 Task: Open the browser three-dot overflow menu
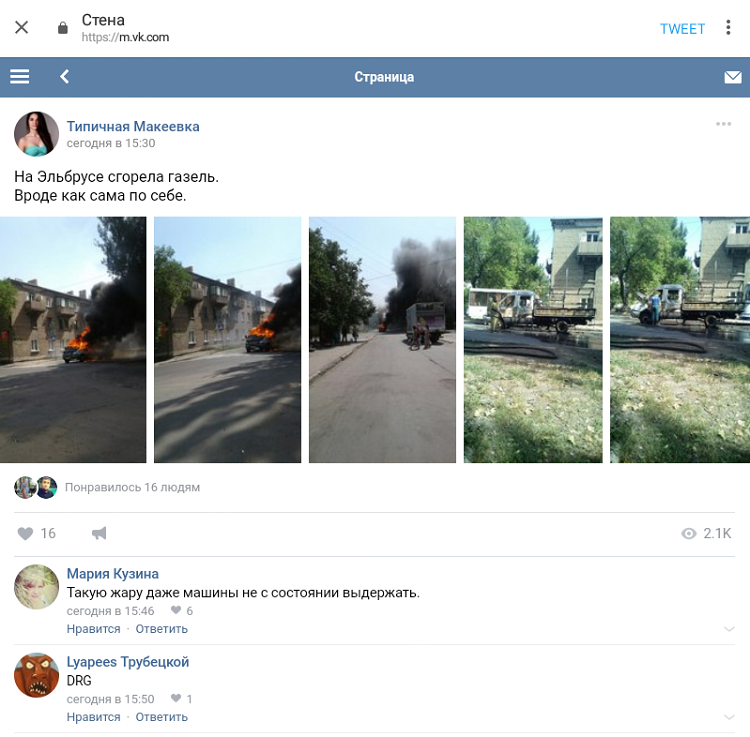coord(728,28)
